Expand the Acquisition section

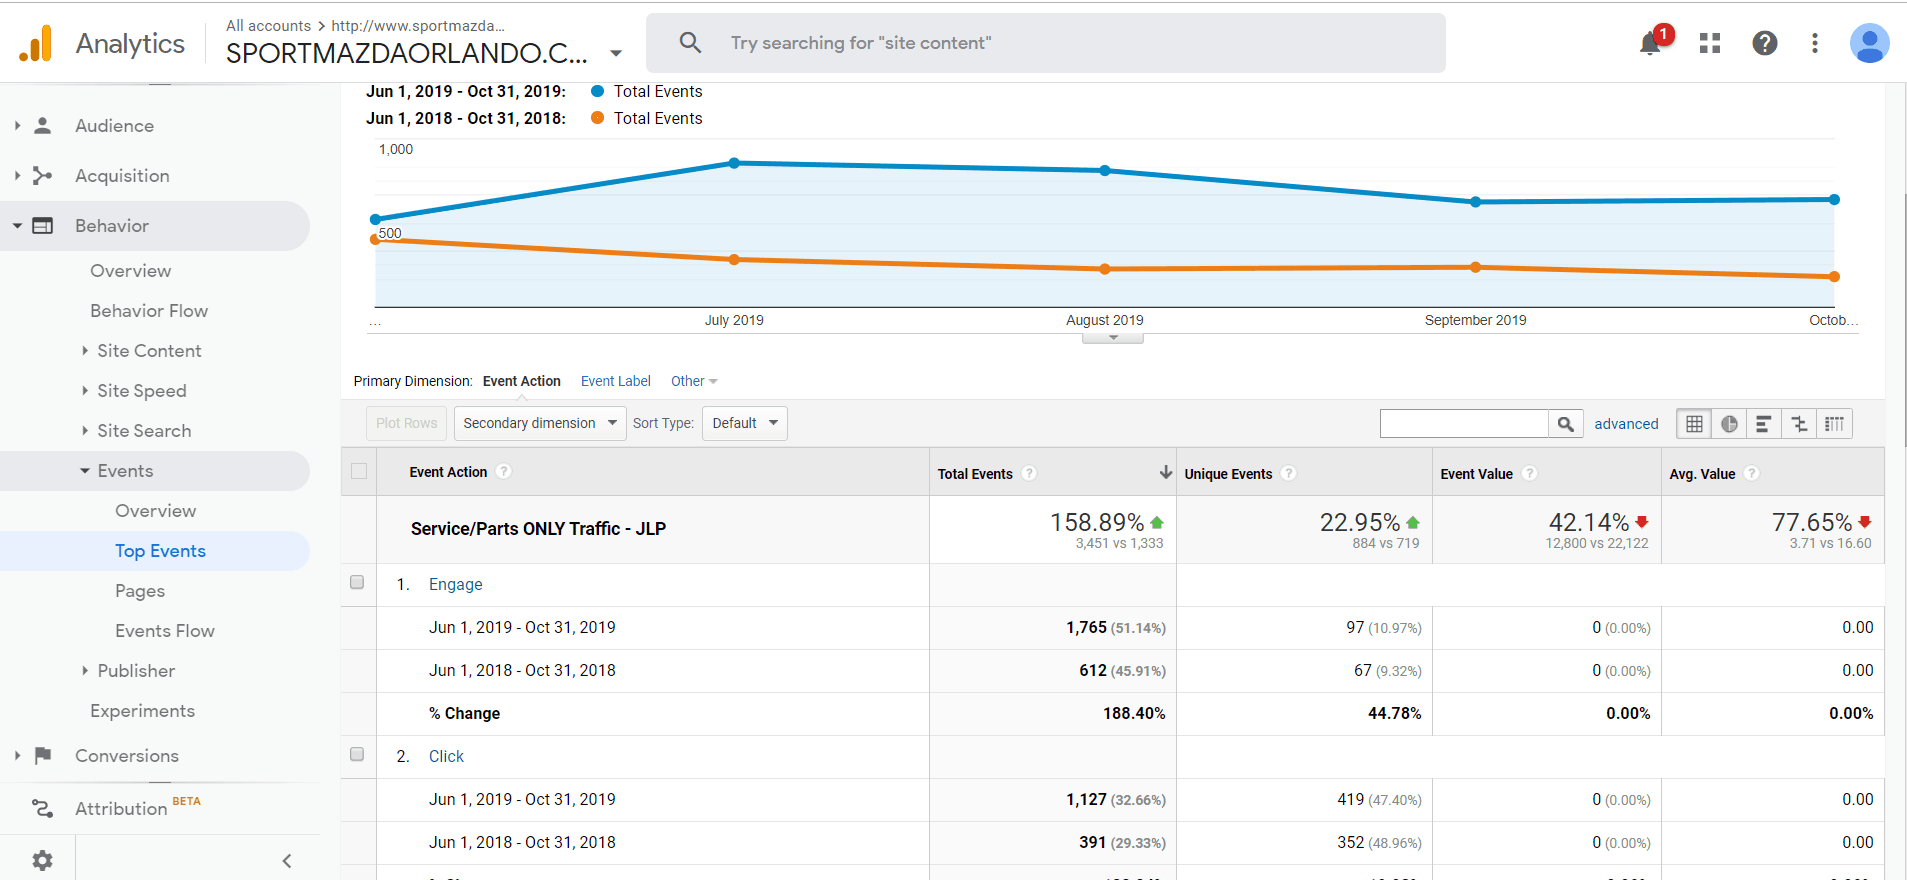coord(17,176)
